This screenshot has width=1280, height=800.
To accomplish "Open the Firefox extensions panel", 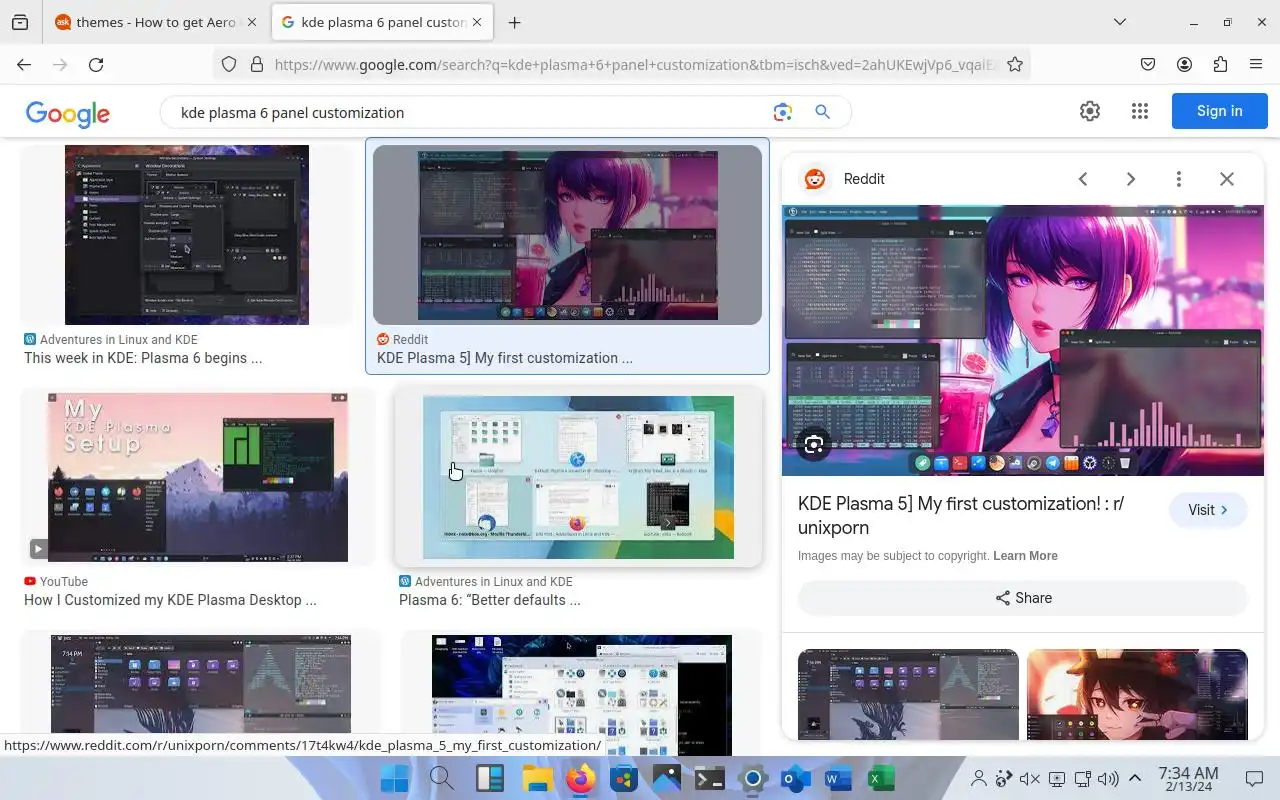I will tap(1220, 65).
